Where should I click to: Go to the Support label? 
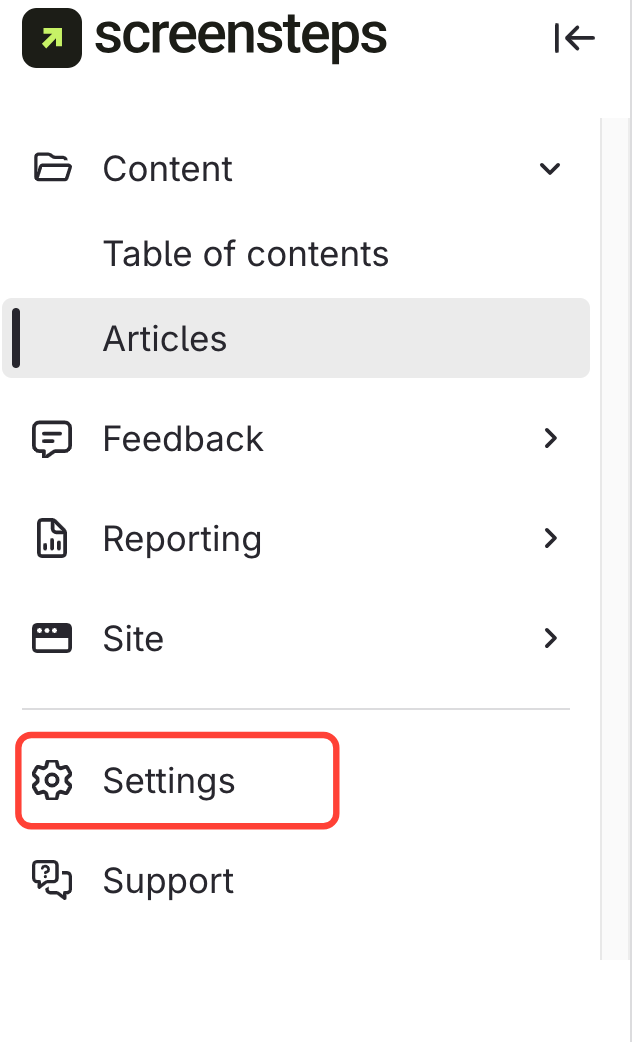pyautogui.click(x=168, y=881)
